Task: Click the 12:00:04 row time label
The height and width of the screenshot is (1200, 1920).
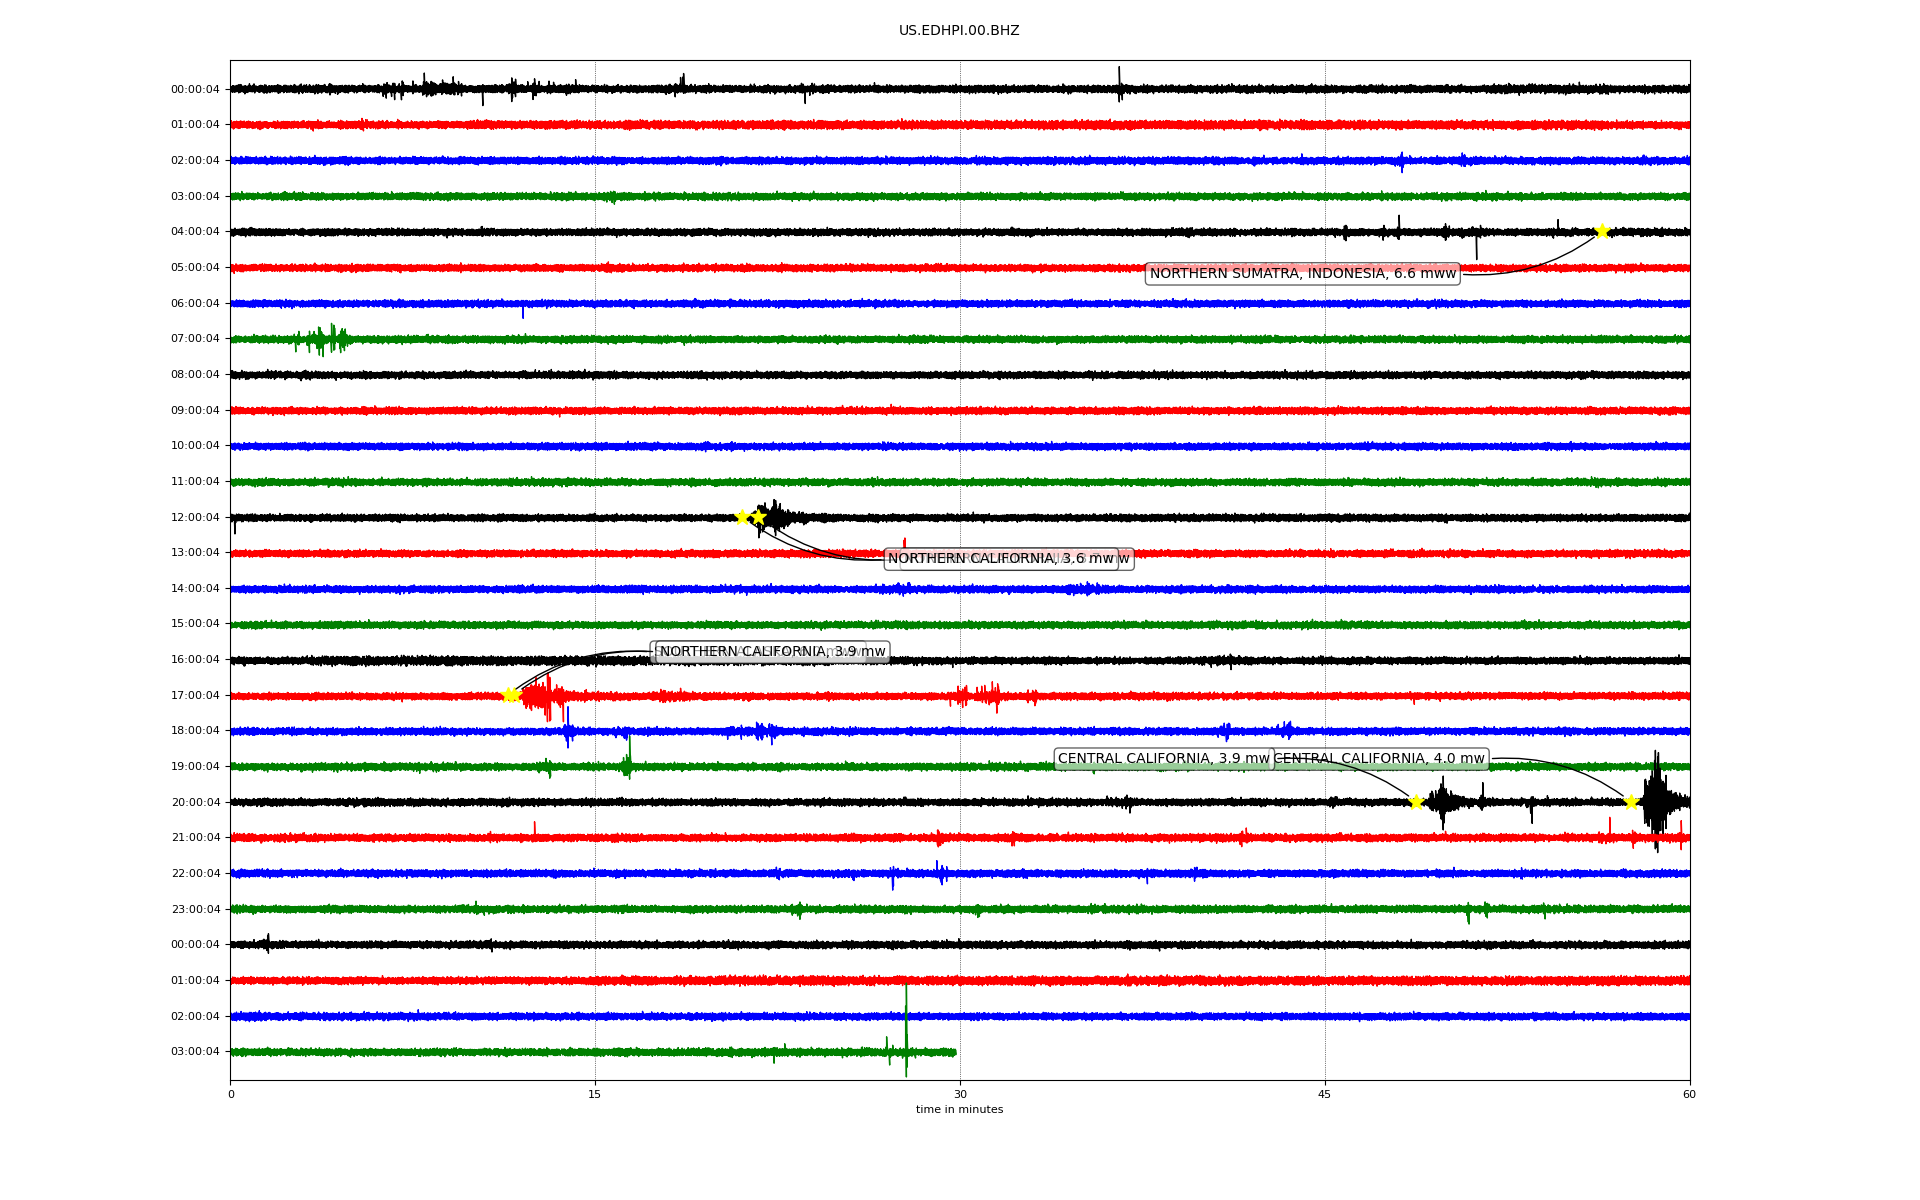Action: pyautogui.click(x=195, y=517)
